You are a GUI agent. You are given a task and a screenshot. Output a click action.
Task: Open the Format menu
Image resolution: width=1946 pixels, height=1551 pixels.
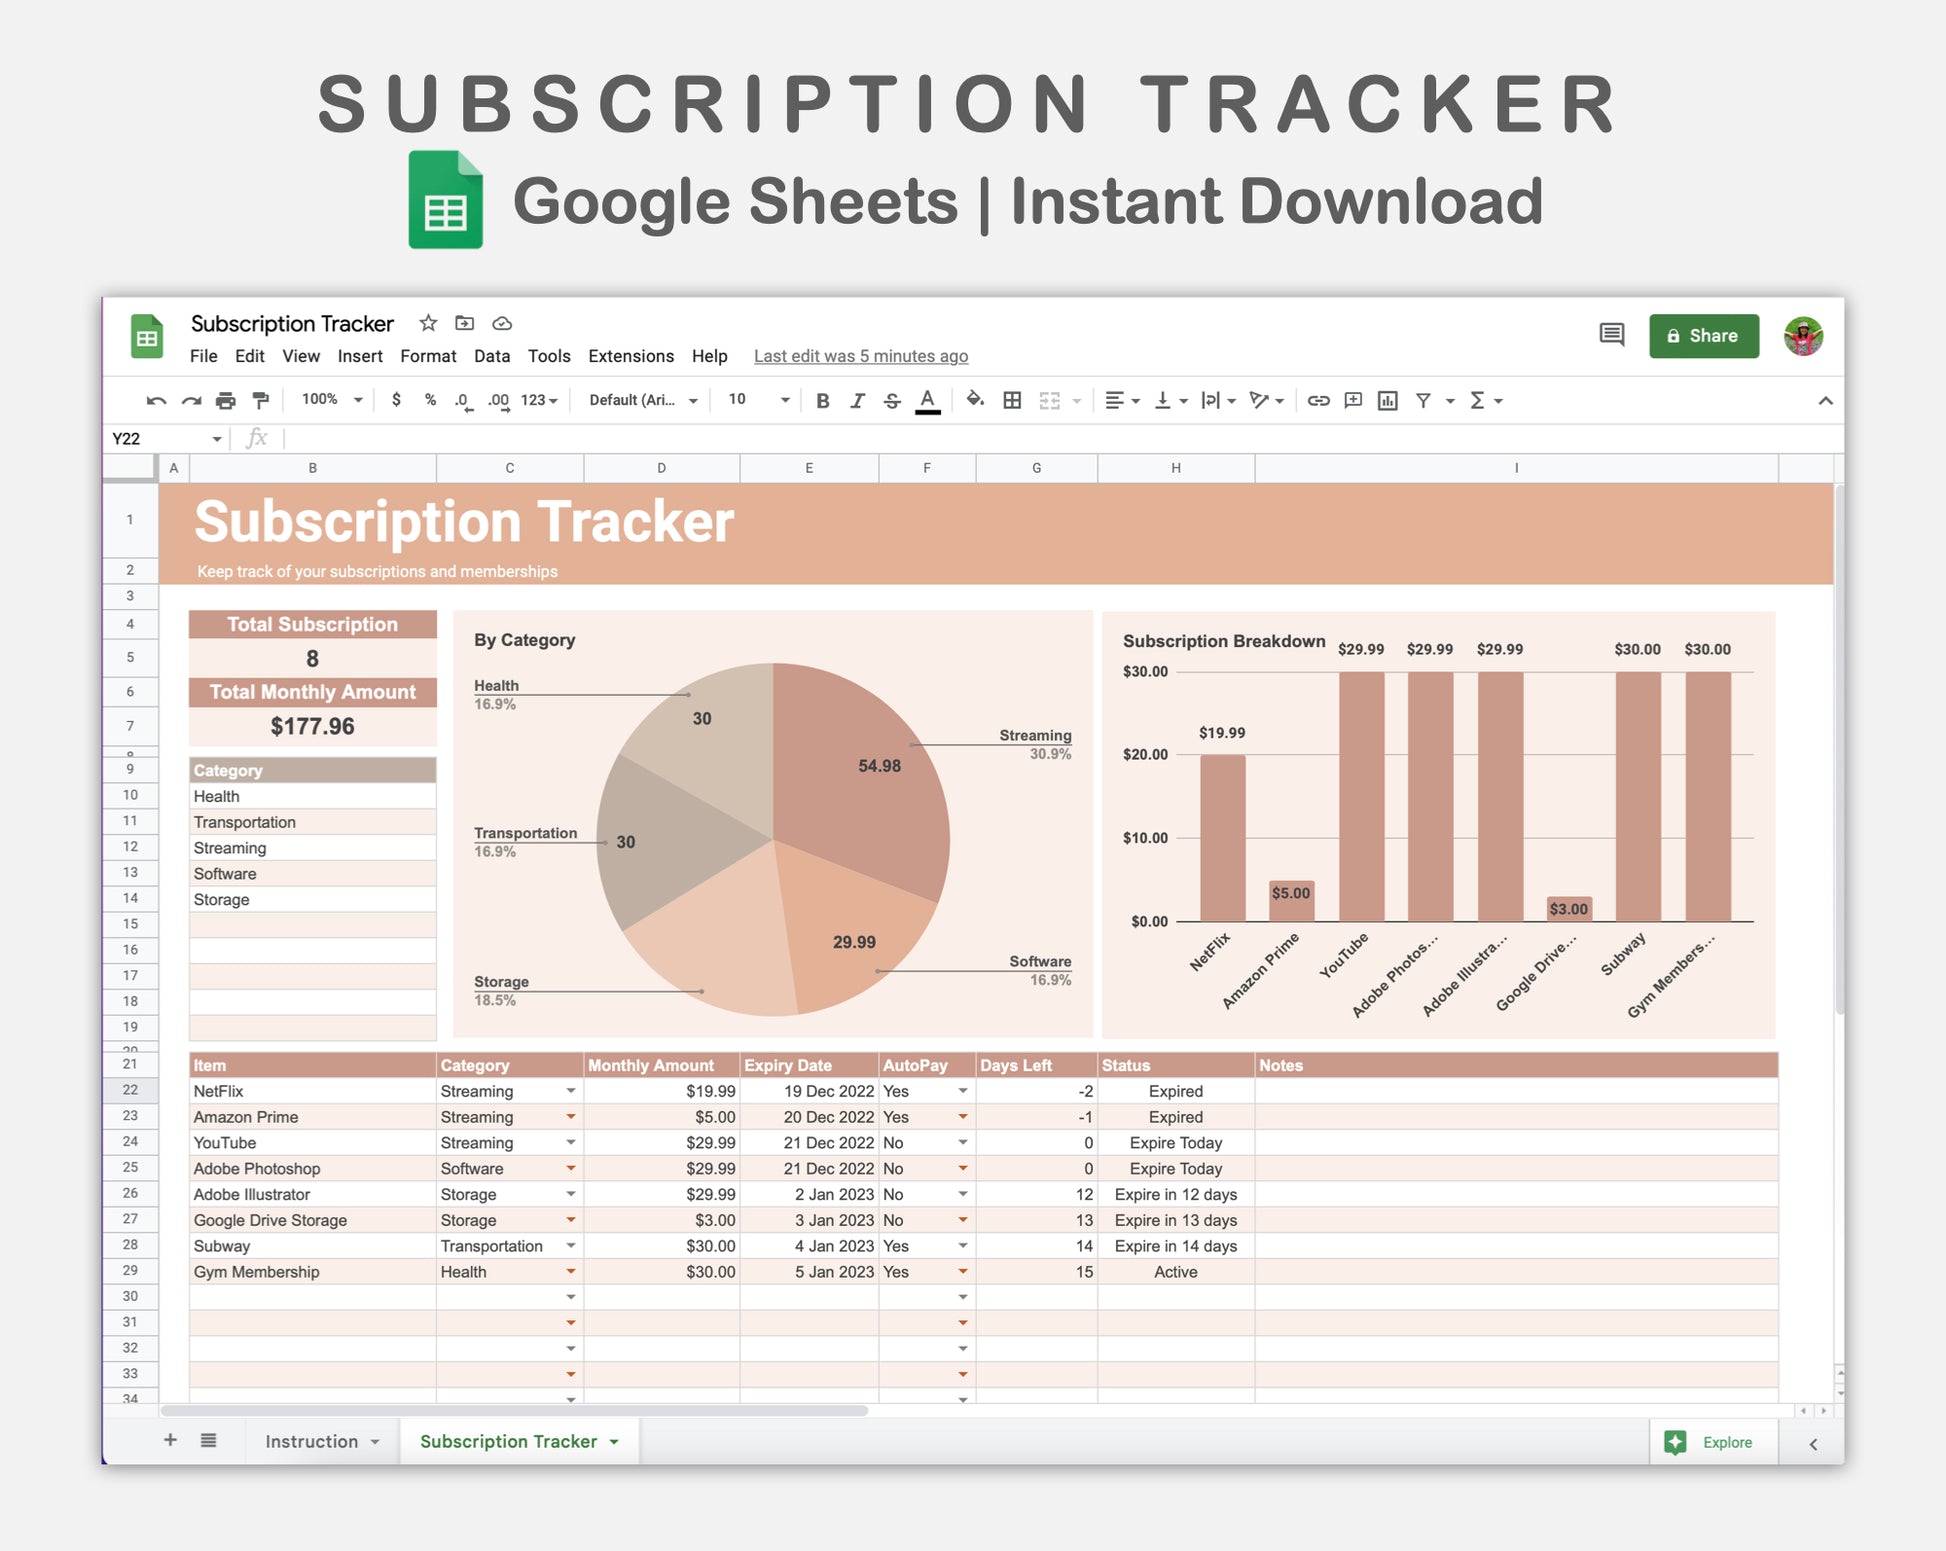(x=428, y=356)
